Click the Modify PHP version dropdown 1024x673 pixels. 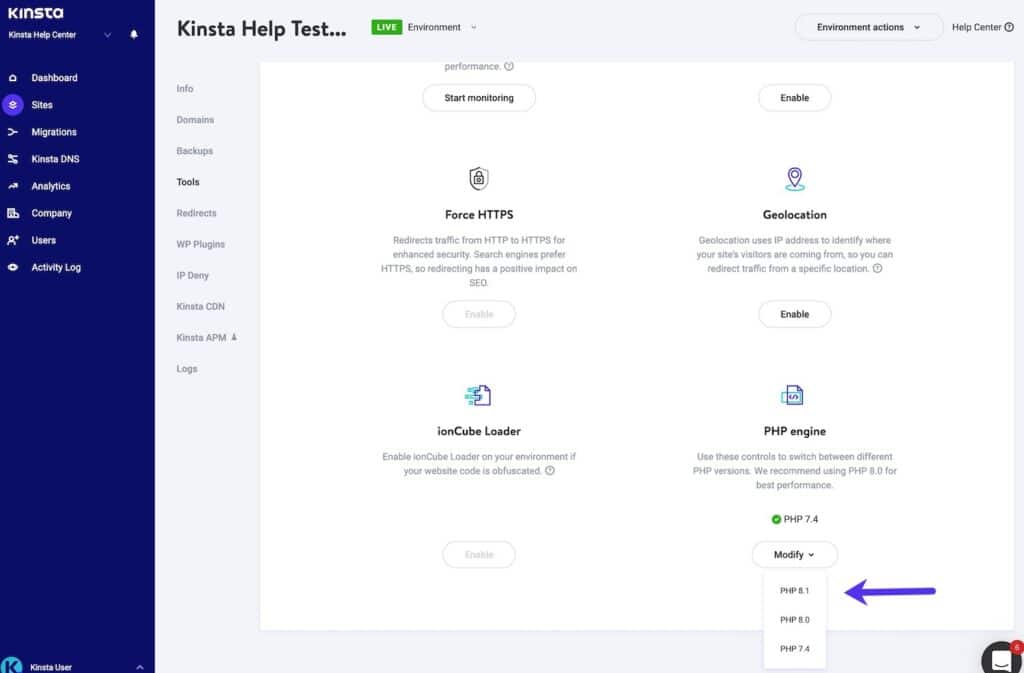click(794, 555)
